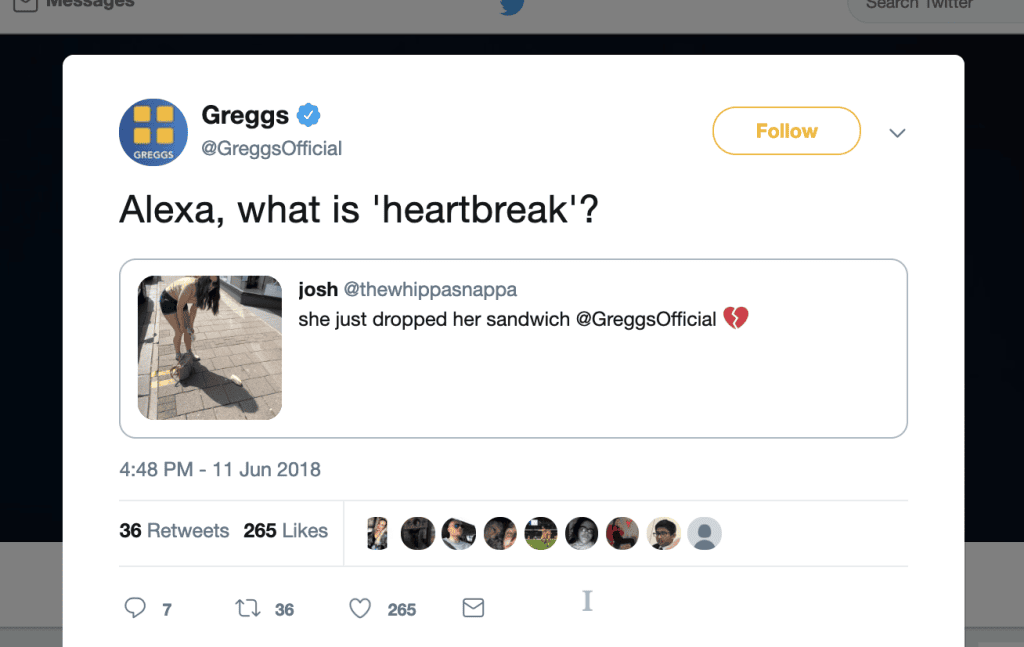Expand the tweet options chevron menu
Screen dimensions: 1024x647
click(897, 132)
